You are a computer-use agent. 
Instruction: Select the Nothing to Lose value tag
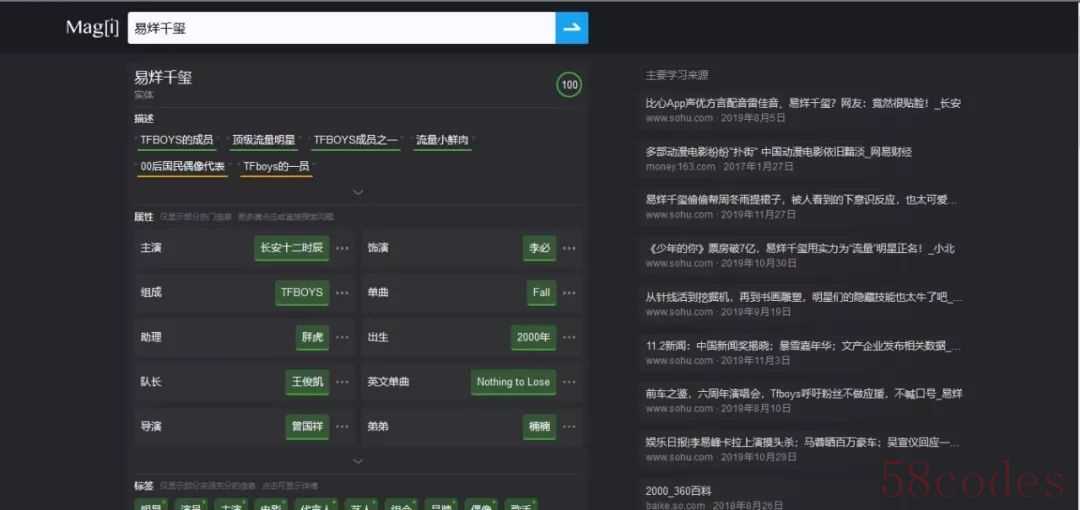point(513,382)
